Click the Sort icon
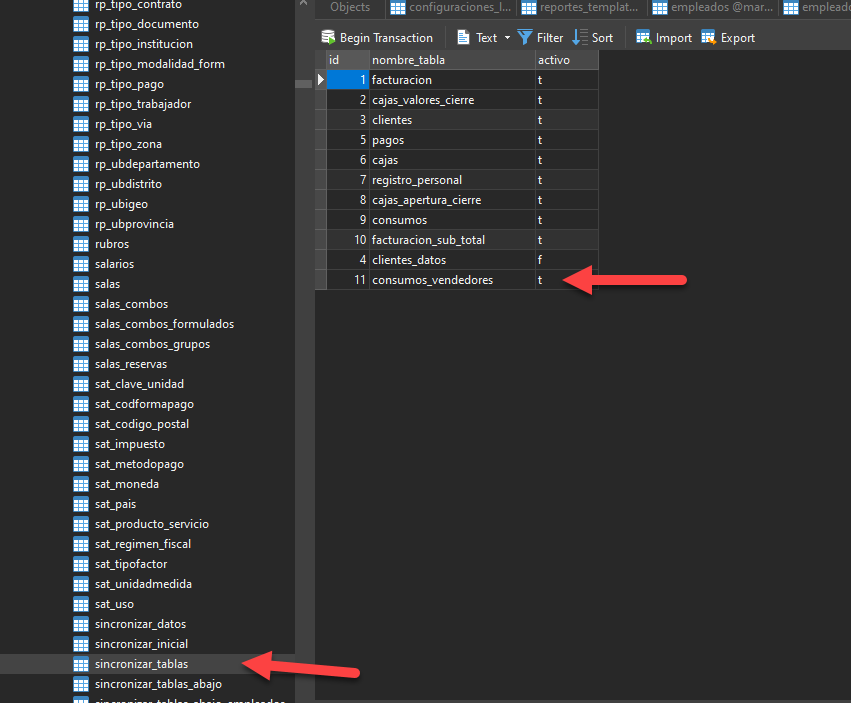This screenshot has height=703, width=851. pos(580,38)
